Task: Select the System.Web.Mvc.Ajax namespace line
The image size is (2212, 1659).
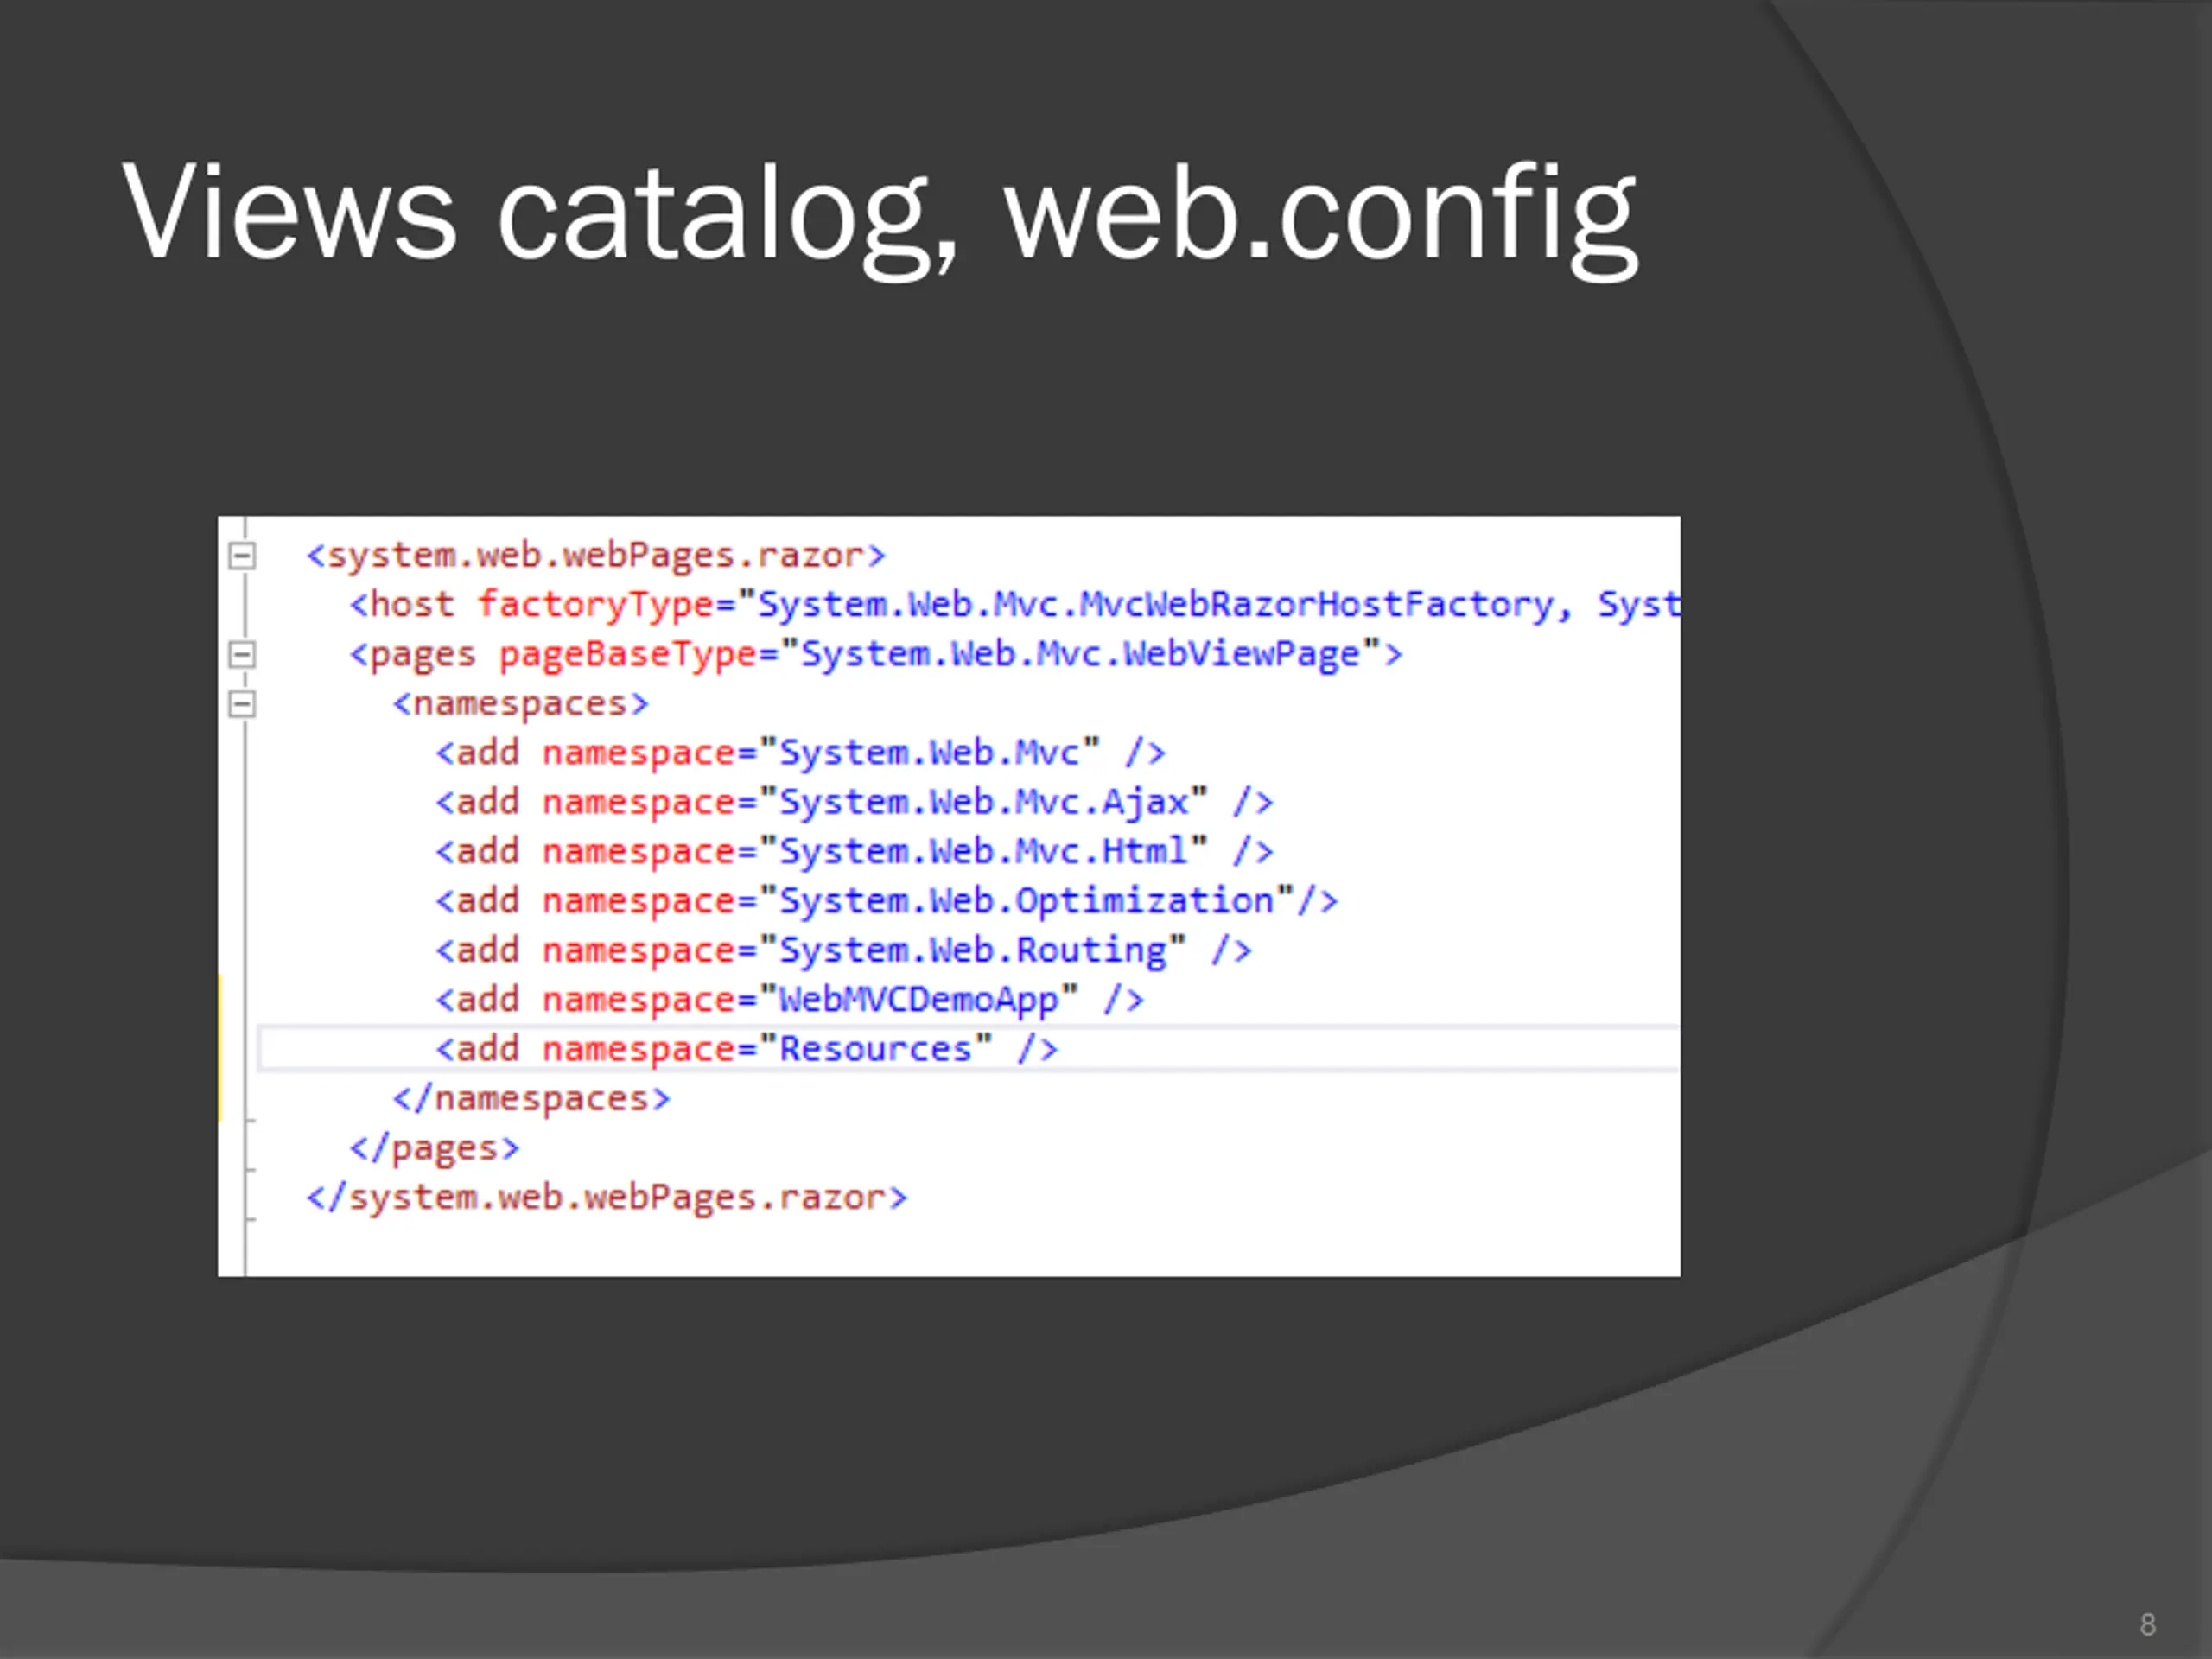Action: pos(854,803)
